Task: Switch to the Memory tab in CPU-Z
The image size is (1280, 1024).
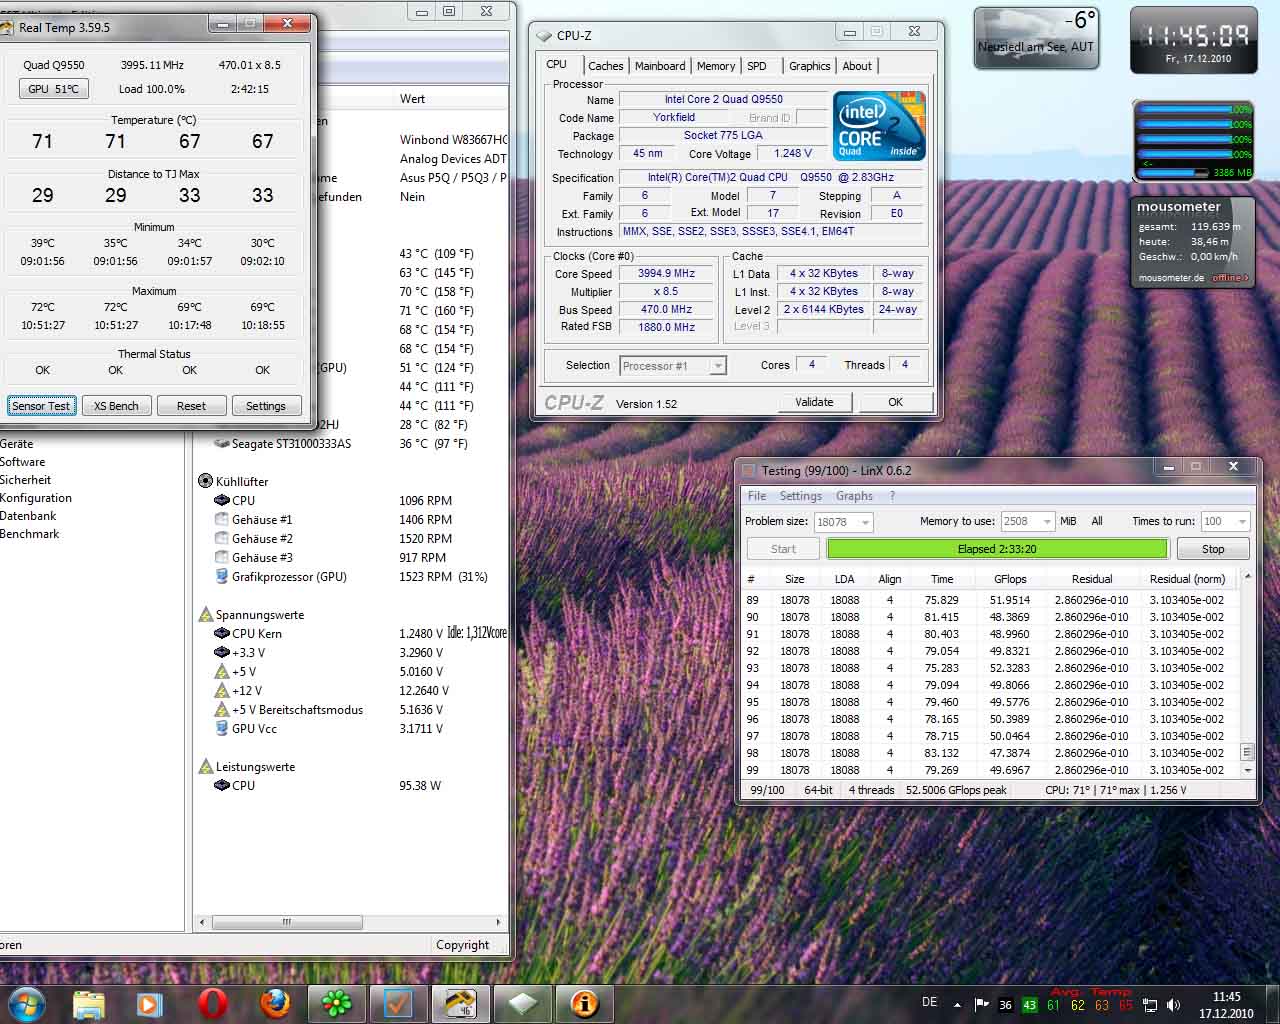Action: (x=716, y=66)
